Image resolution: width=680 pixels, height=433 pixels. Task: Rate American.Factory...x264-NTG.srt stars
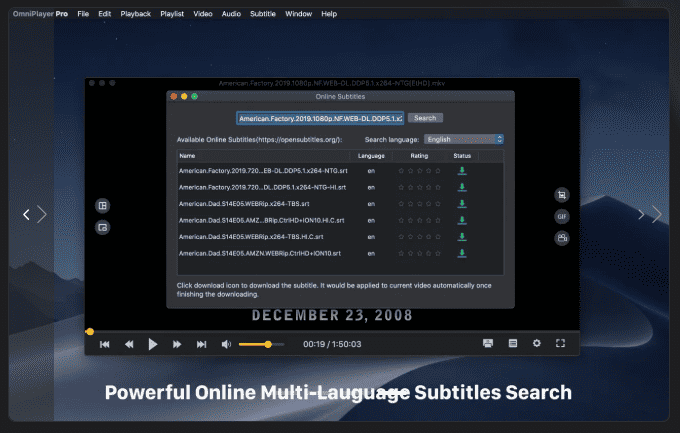pyautogui.click(x=419, y=171)
